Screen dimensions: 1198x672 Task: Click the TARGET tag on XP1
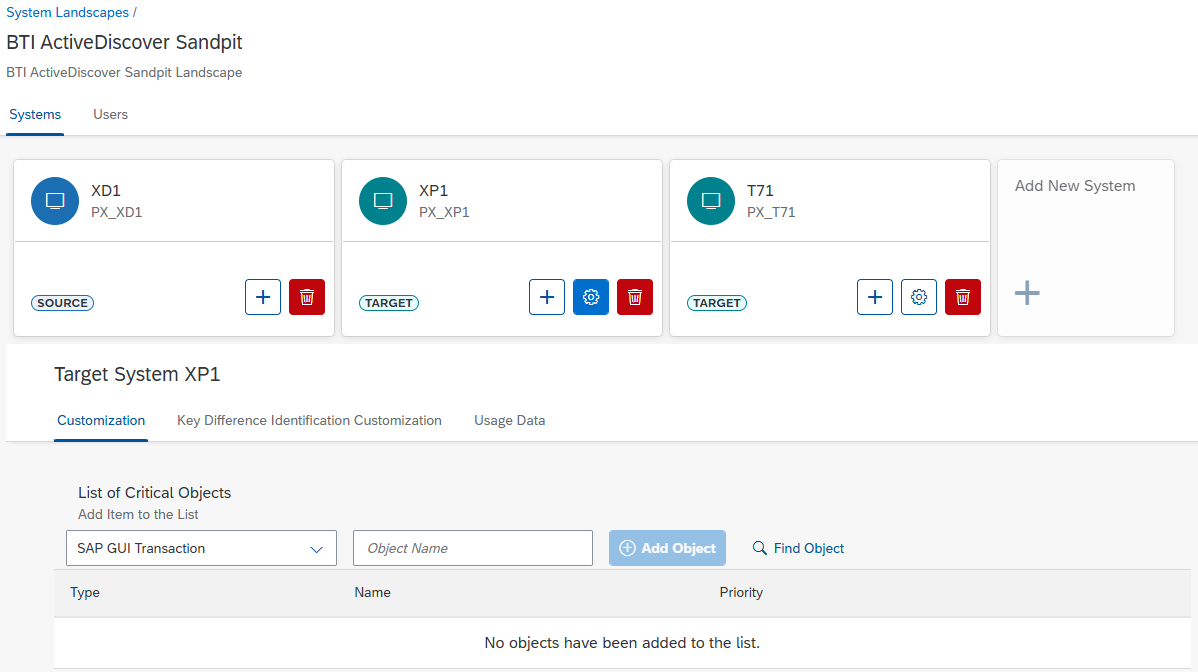point(389,303)
